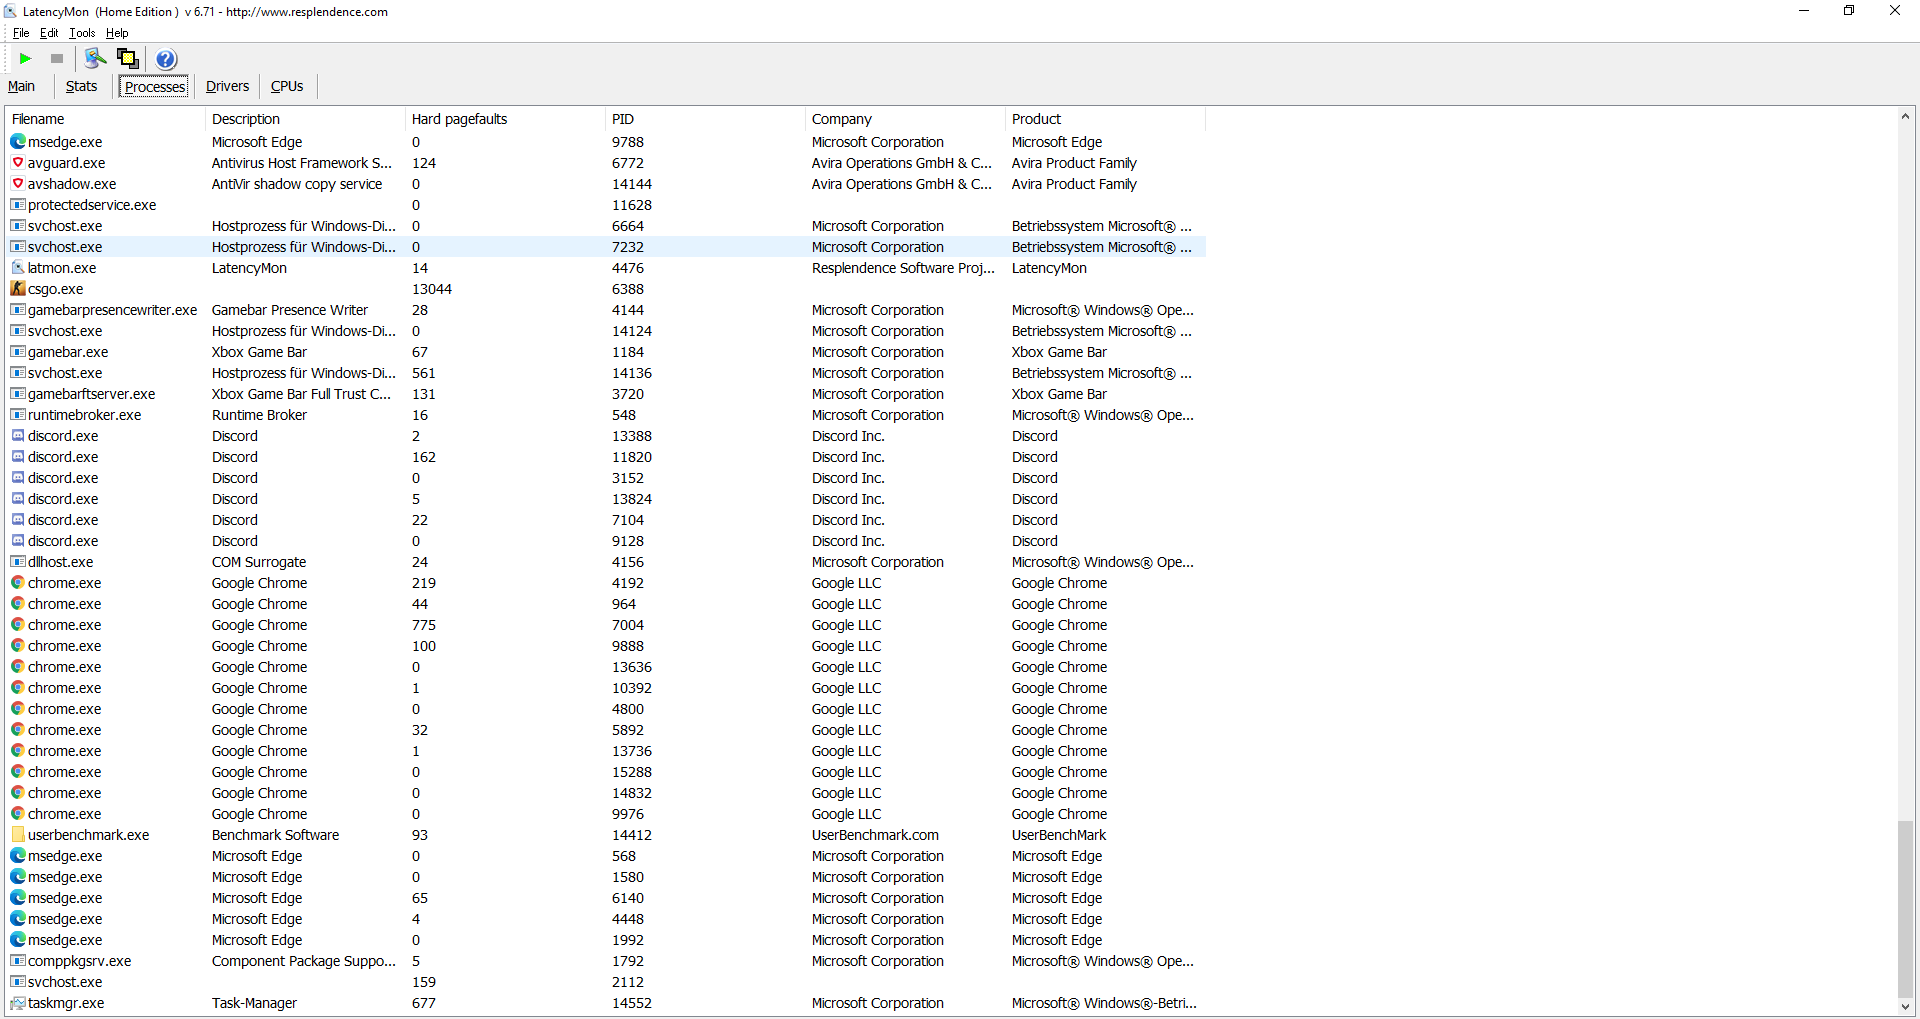This screenshot has height=1019, width=1920.
Task: Select the "Gamebar Presence Writer" description cell
Action: [x=290, y=310]
